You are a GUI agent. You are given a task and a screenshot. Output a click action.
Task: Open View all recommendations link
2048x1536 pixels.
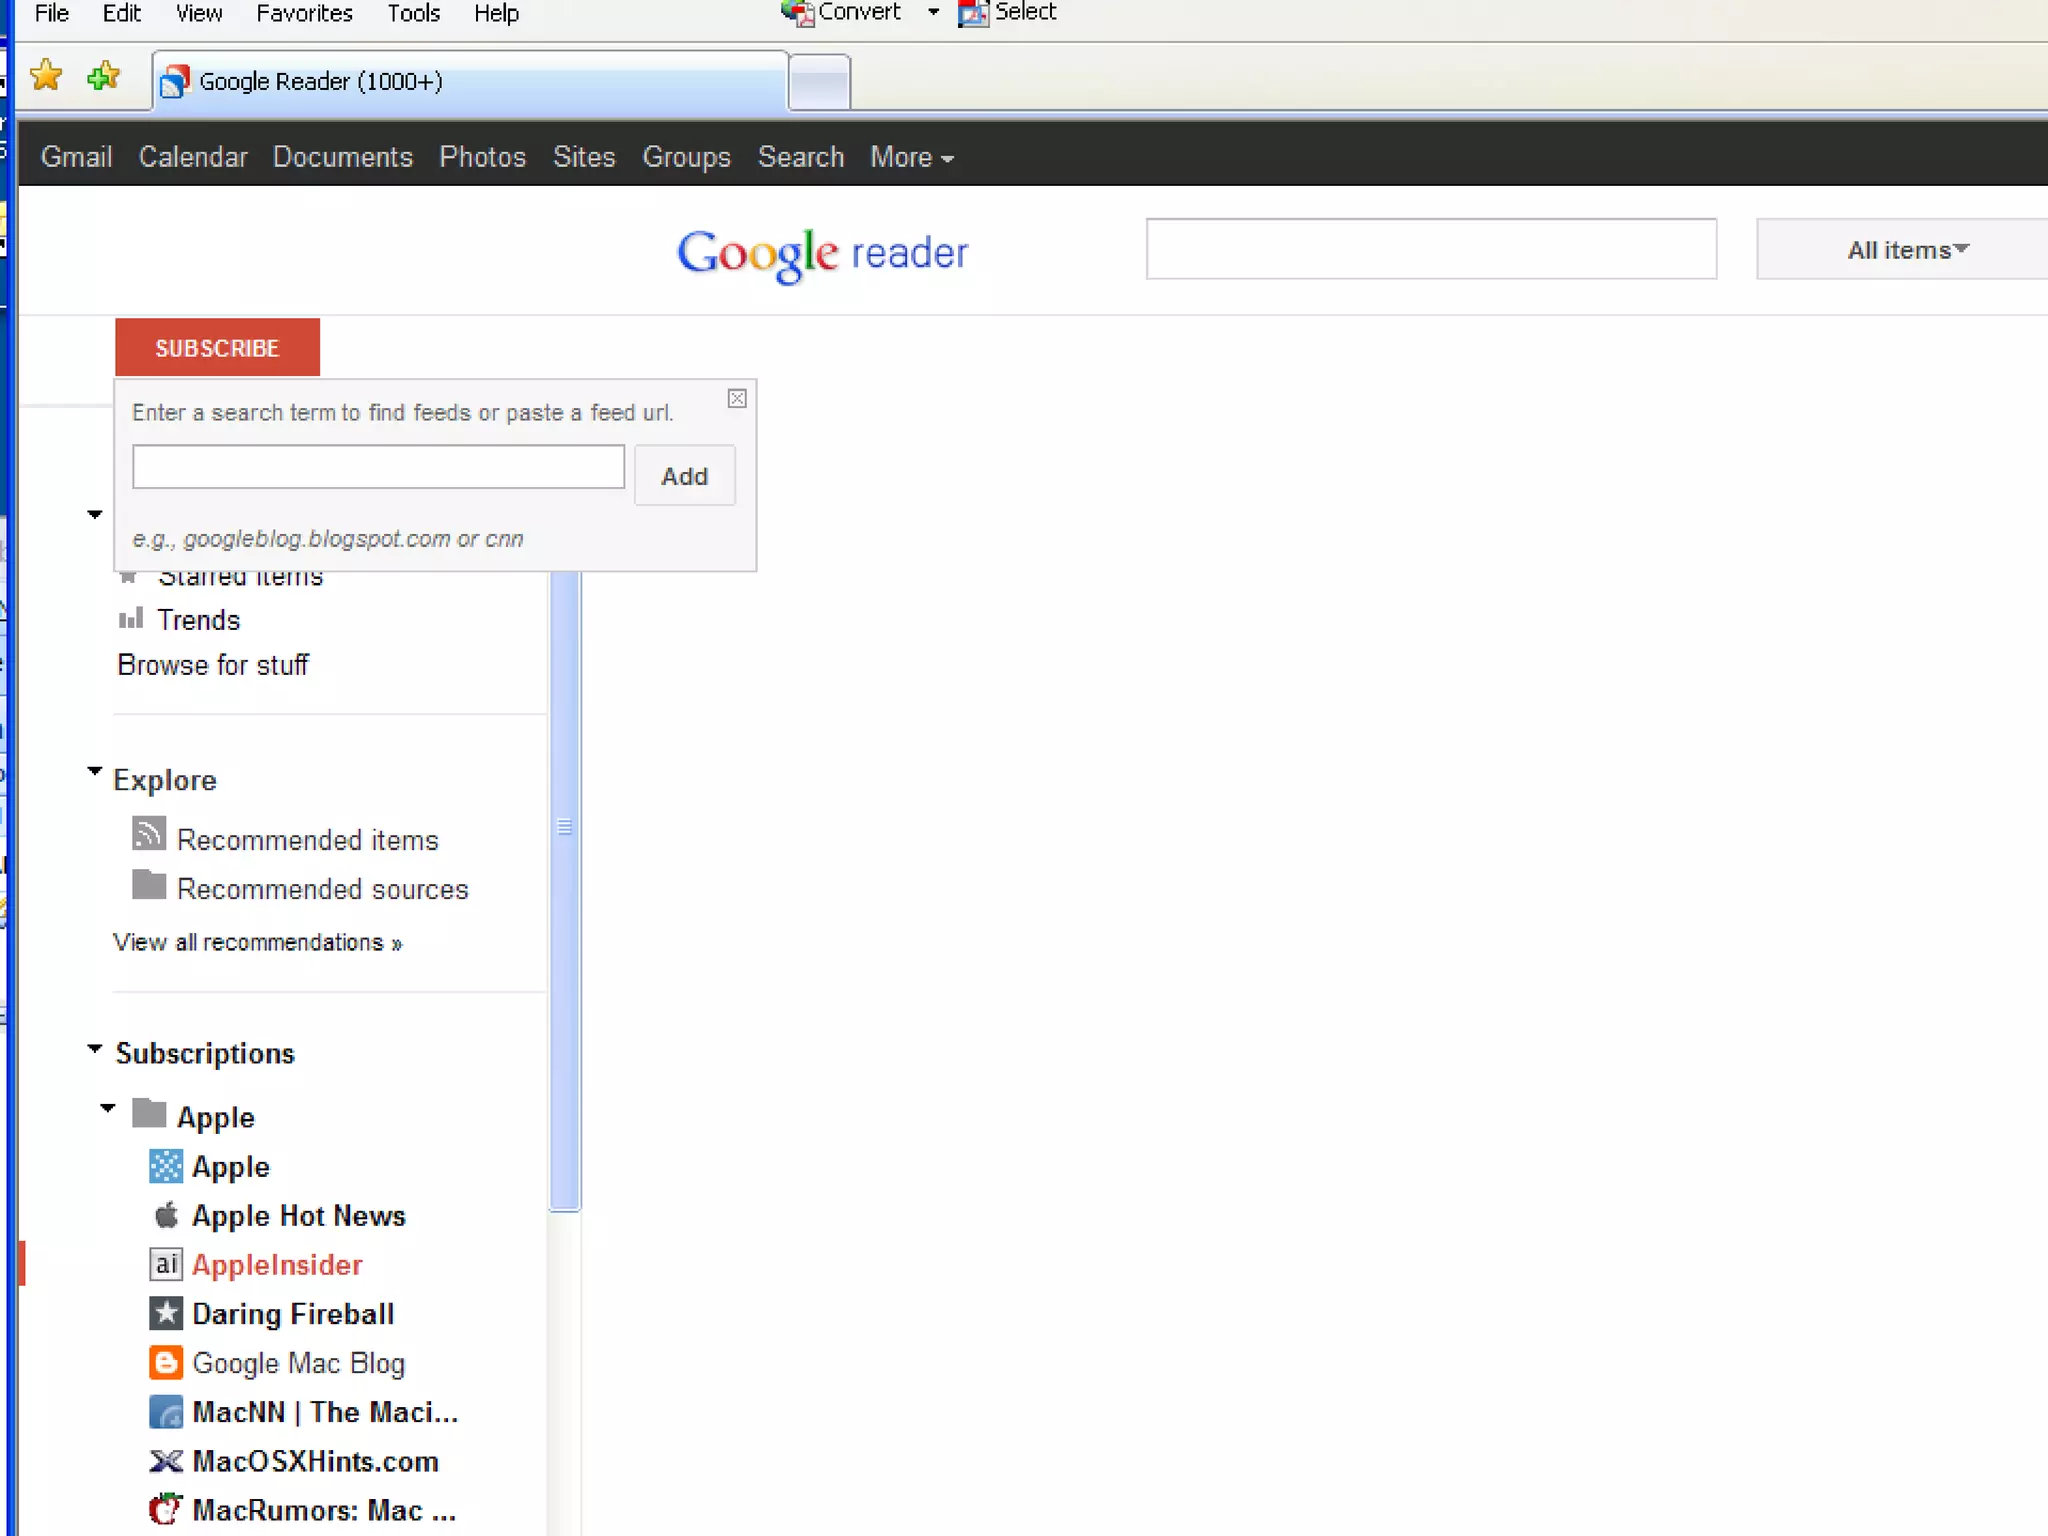click(x=257, y=943)
